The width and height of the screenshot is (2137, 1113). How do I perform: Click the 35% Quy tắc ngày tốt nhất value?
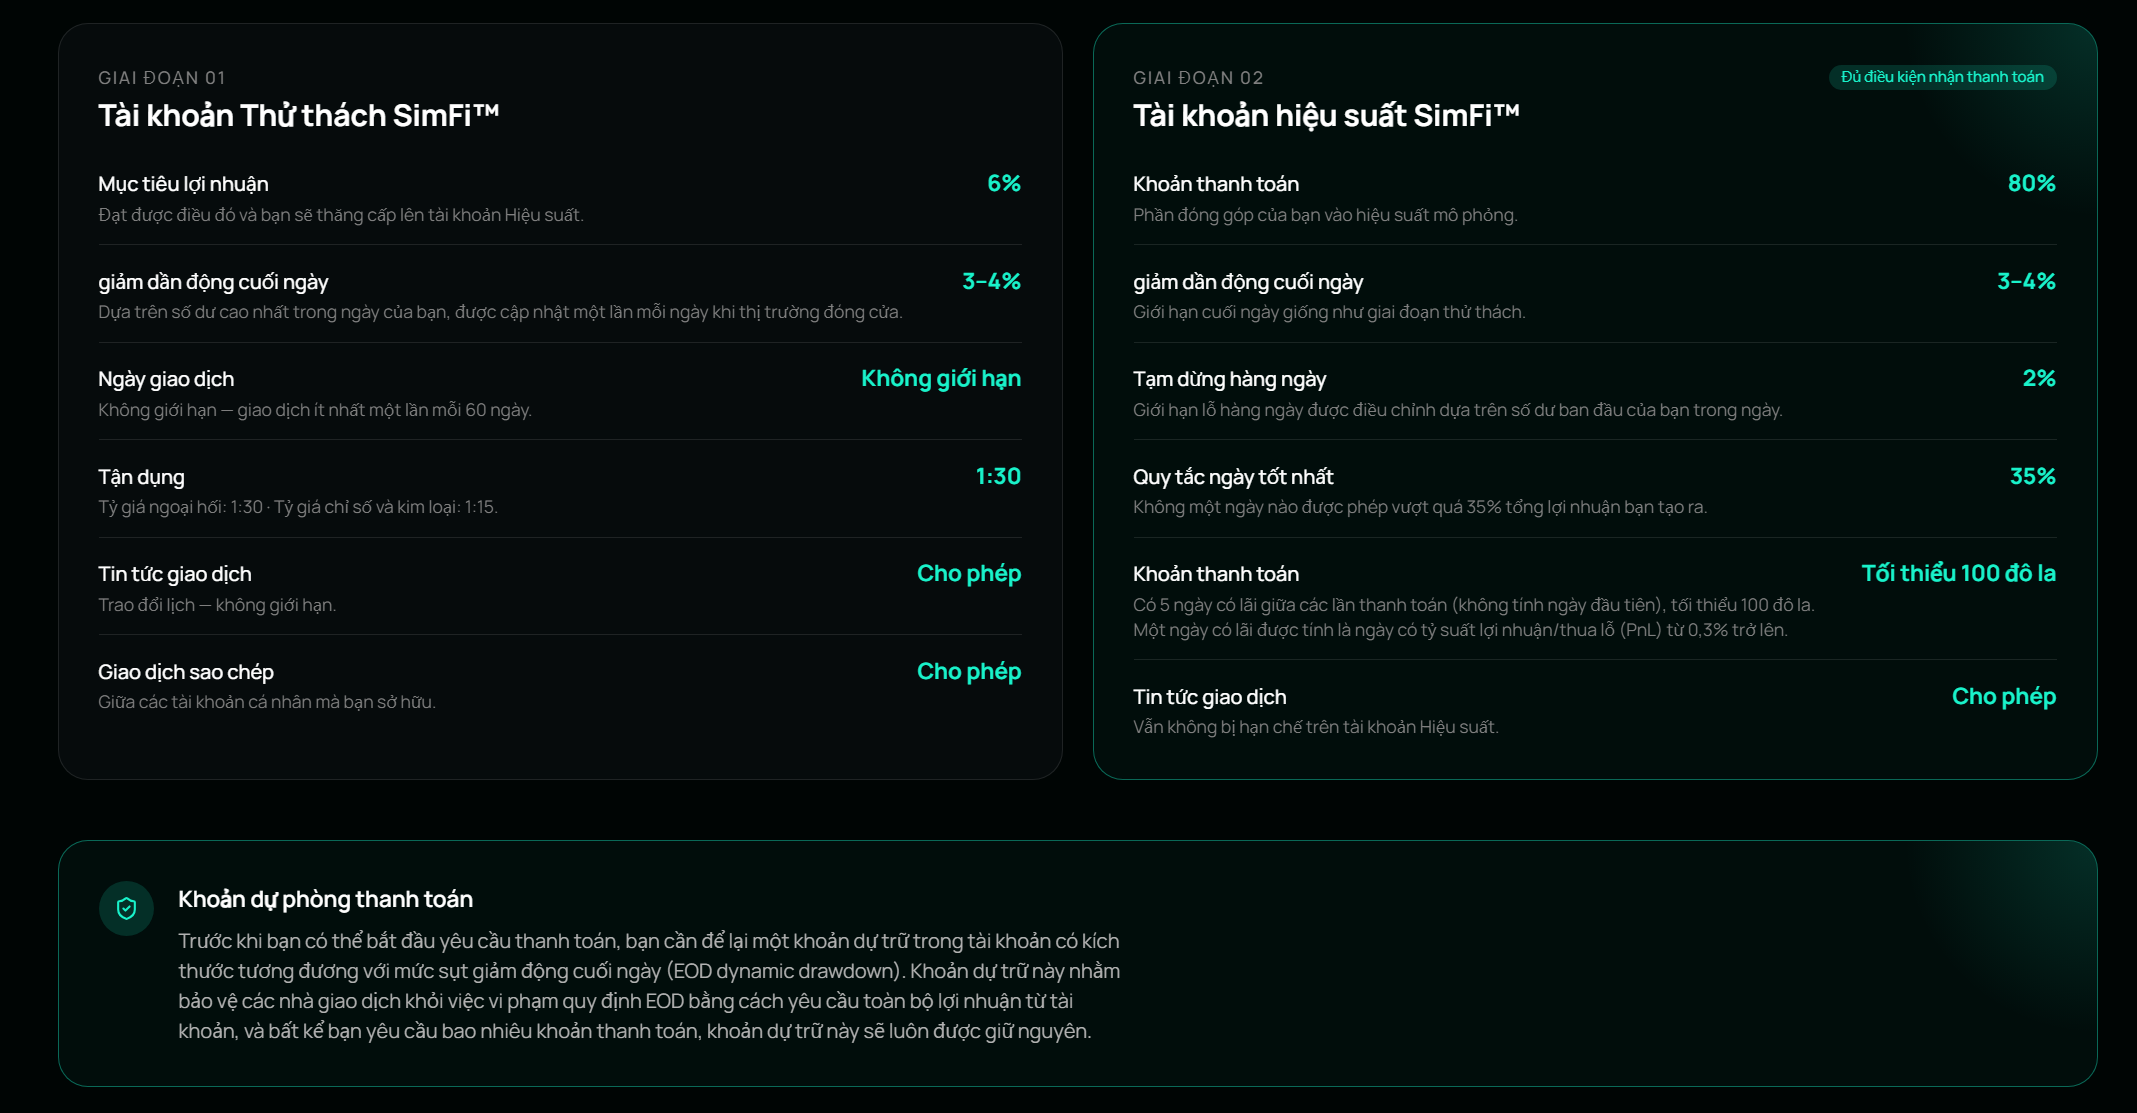[2033, 476]
